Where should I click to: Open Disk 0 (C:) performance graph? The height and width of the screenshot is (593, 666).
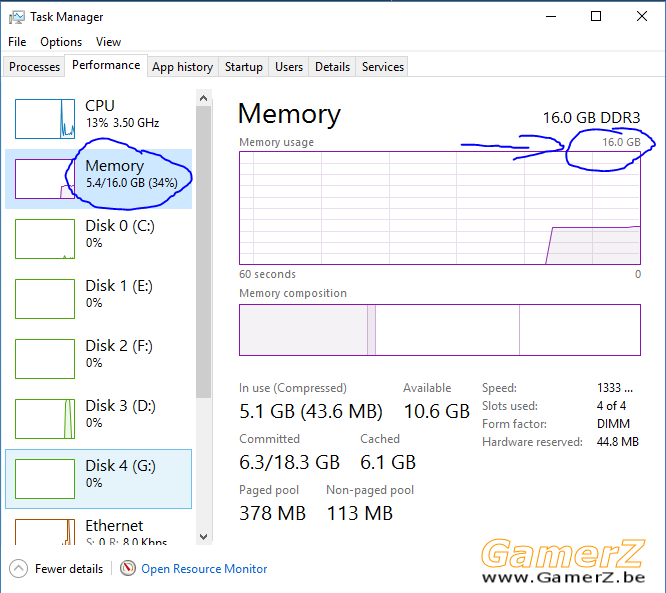coord(45,239)
